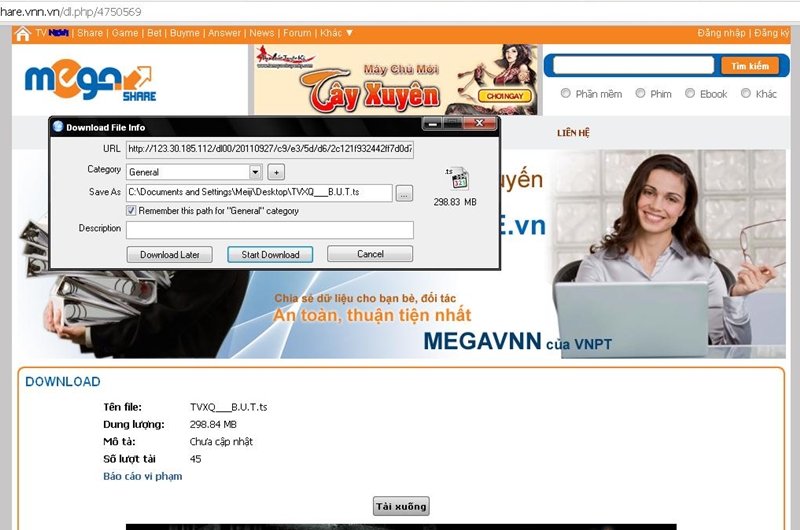Click the Download Later button
Viewport: 800px width, 530px height.
point(169,255)
